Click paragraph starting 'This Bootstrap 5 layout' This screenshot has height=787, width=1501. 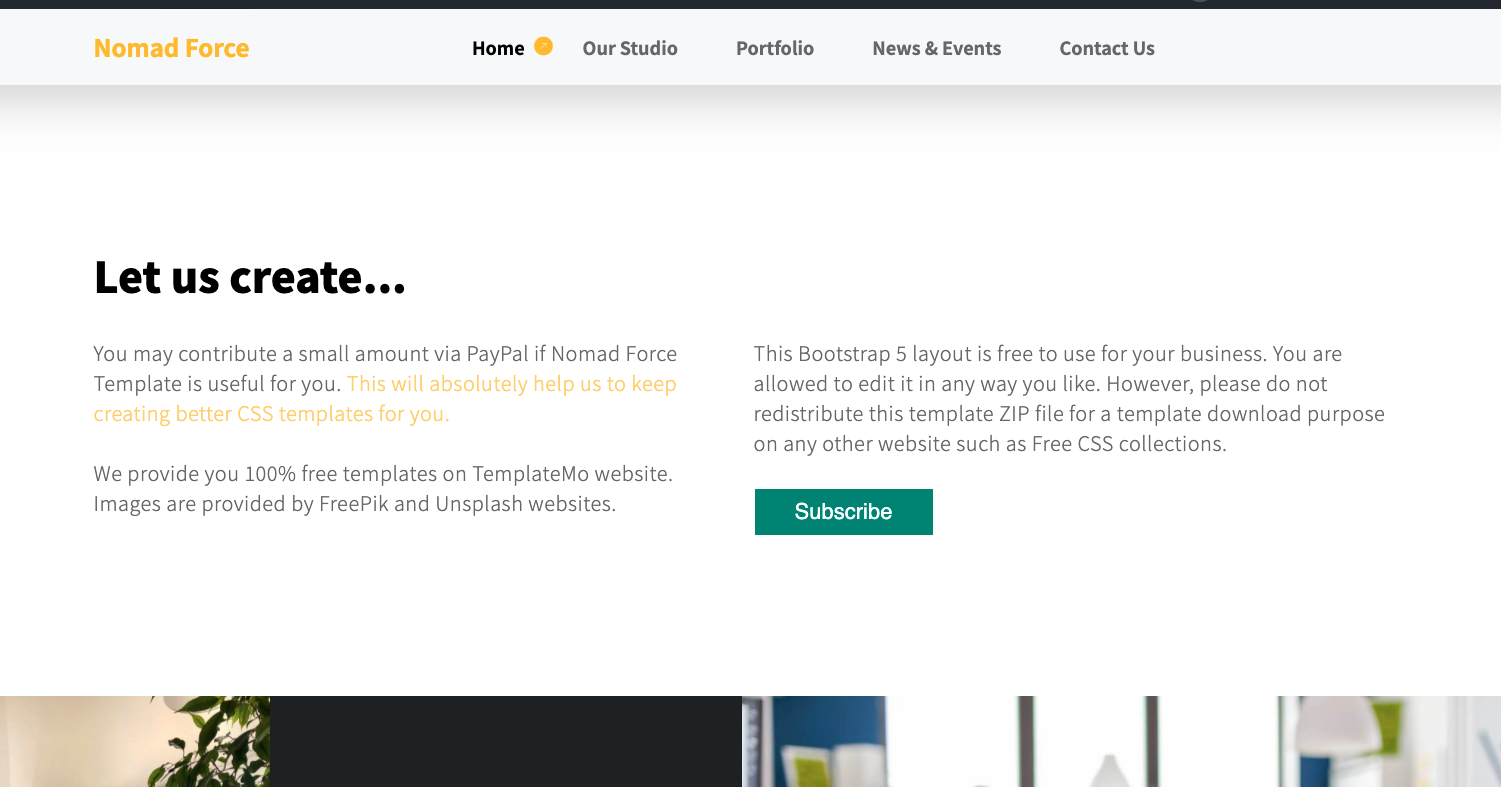[1069, 399]
